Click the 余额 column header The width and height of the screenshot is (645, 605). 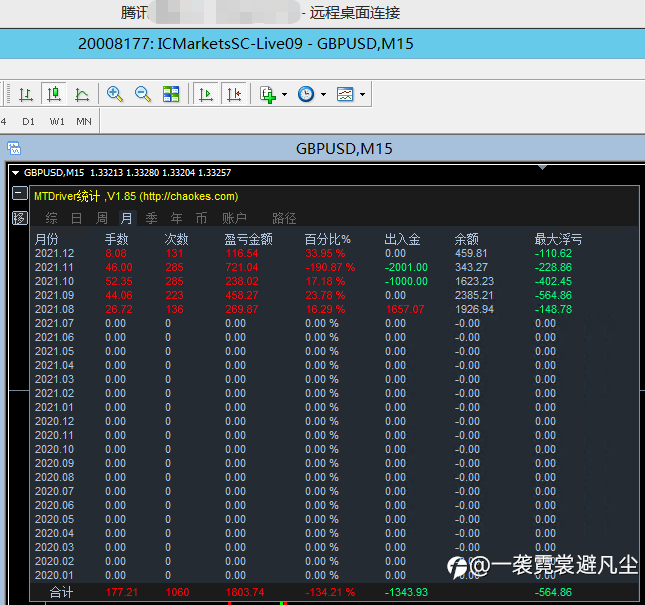coord(466,239)
